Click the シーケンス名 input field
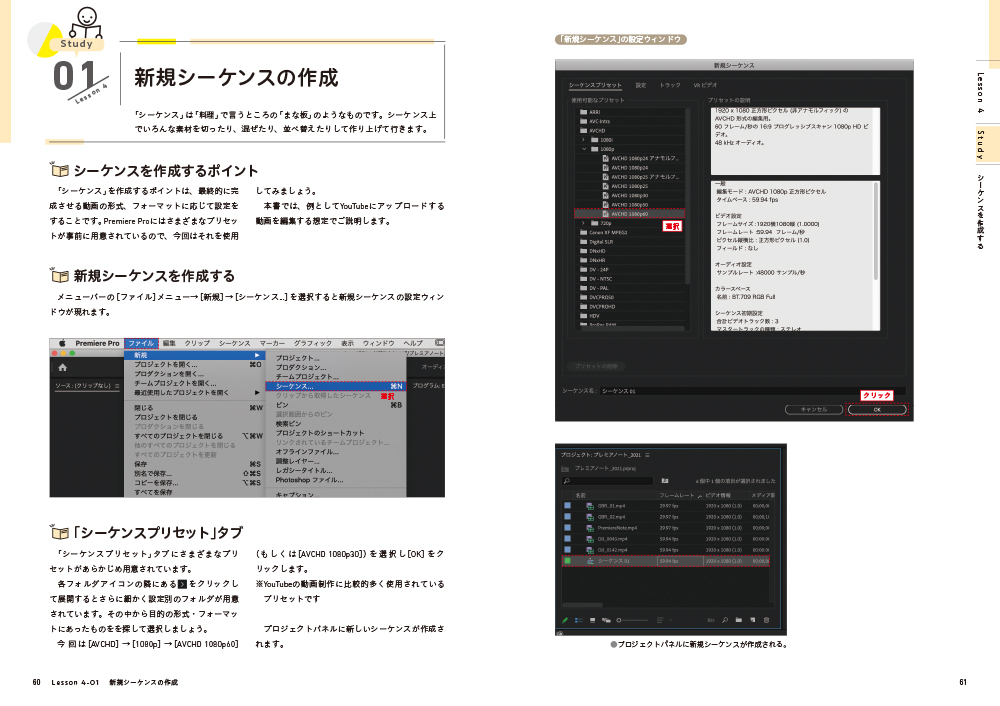 click(701, 388)
